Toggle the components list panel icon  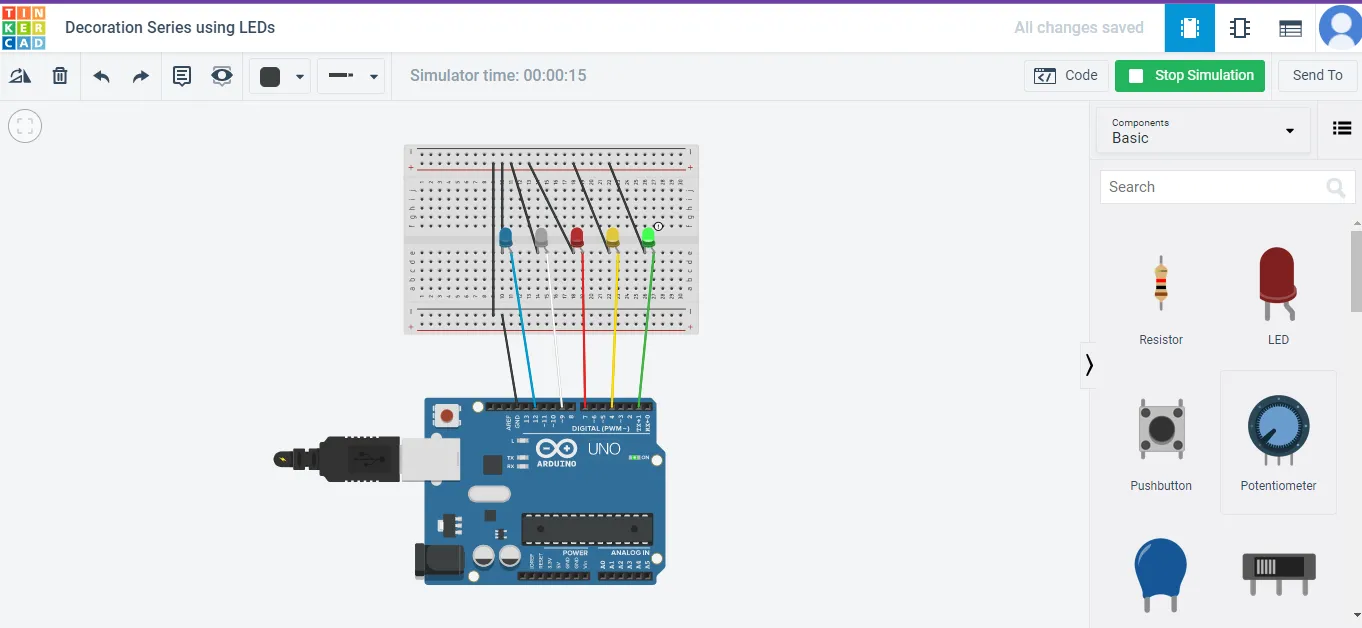(1341, 128)
